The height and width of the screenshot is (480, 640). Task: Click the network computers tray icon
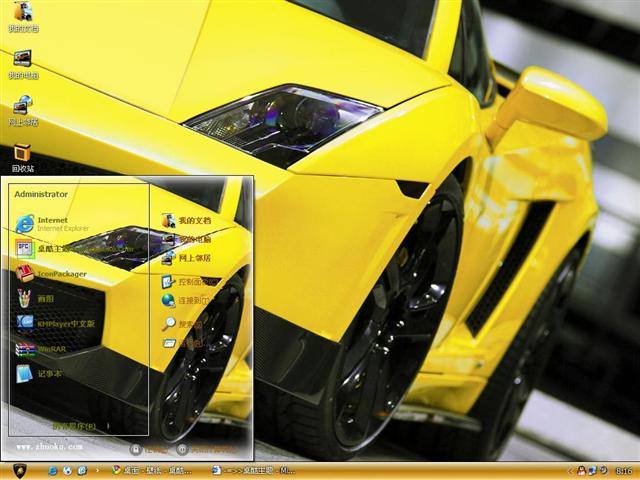[x=593, y=471]
